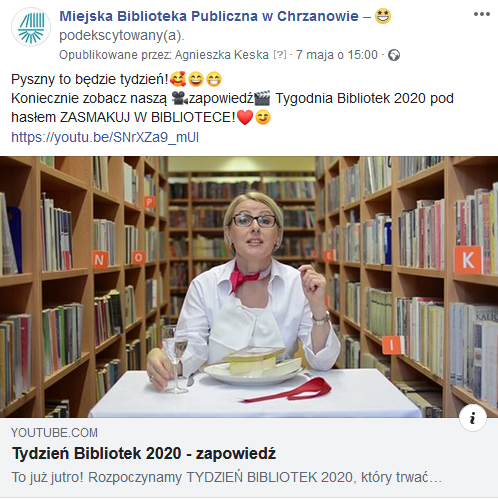Click the clapperboard emoji after zapowiedź
This screenshot has height=499, width=498.
tap(262, 98)
